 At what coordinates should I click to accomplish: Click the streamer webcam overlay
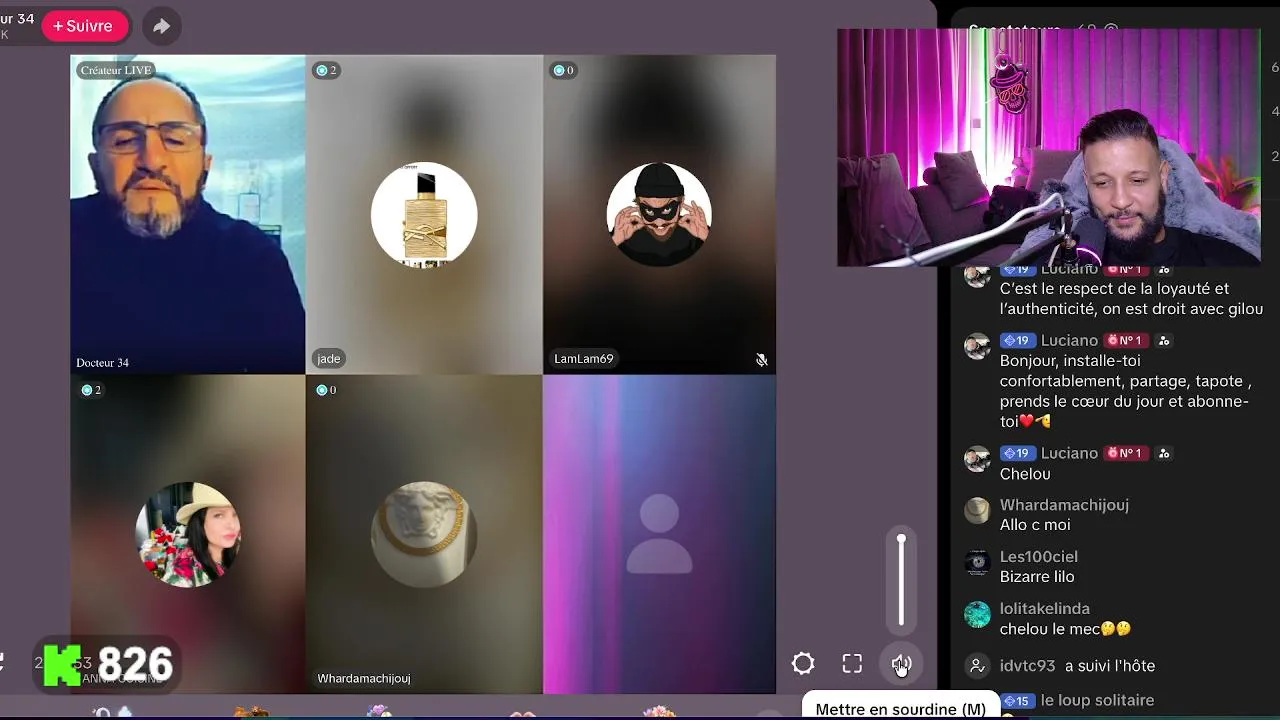tap(1049, 148)
